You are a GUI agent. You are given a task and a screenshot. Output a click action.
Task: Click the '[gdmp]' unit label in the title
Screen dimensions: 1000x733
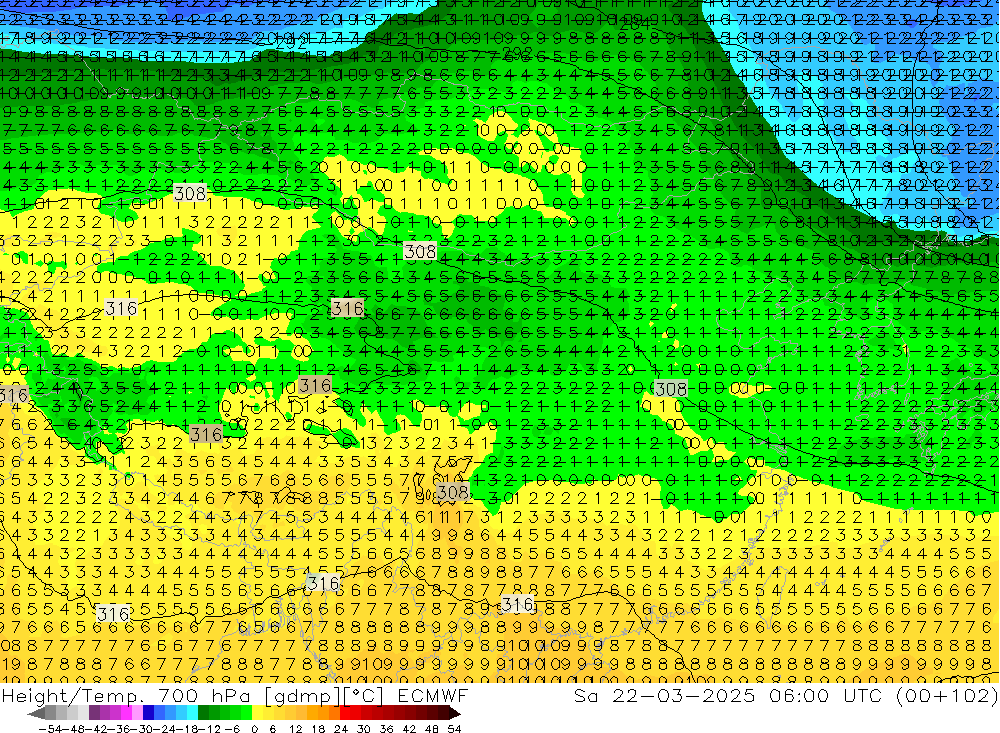(x=301, y=696)
